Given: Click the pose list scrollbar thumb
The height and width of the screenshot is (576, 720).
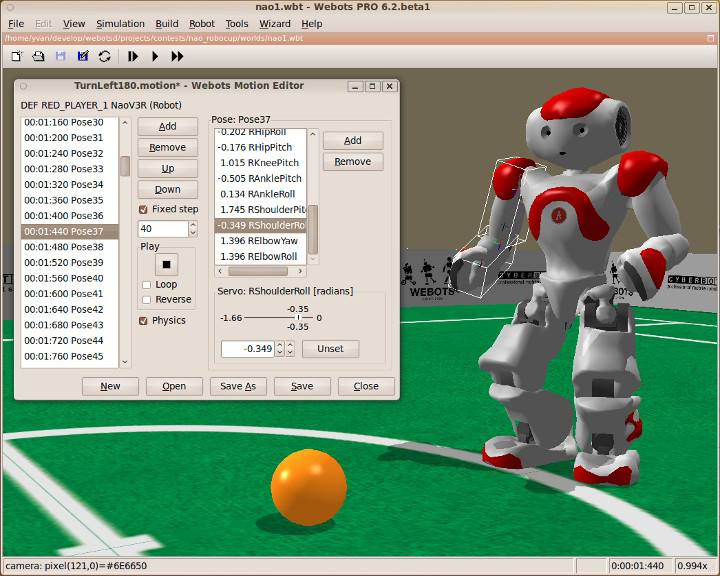Looking at the screenshot, I should click(x=125, y=166).
